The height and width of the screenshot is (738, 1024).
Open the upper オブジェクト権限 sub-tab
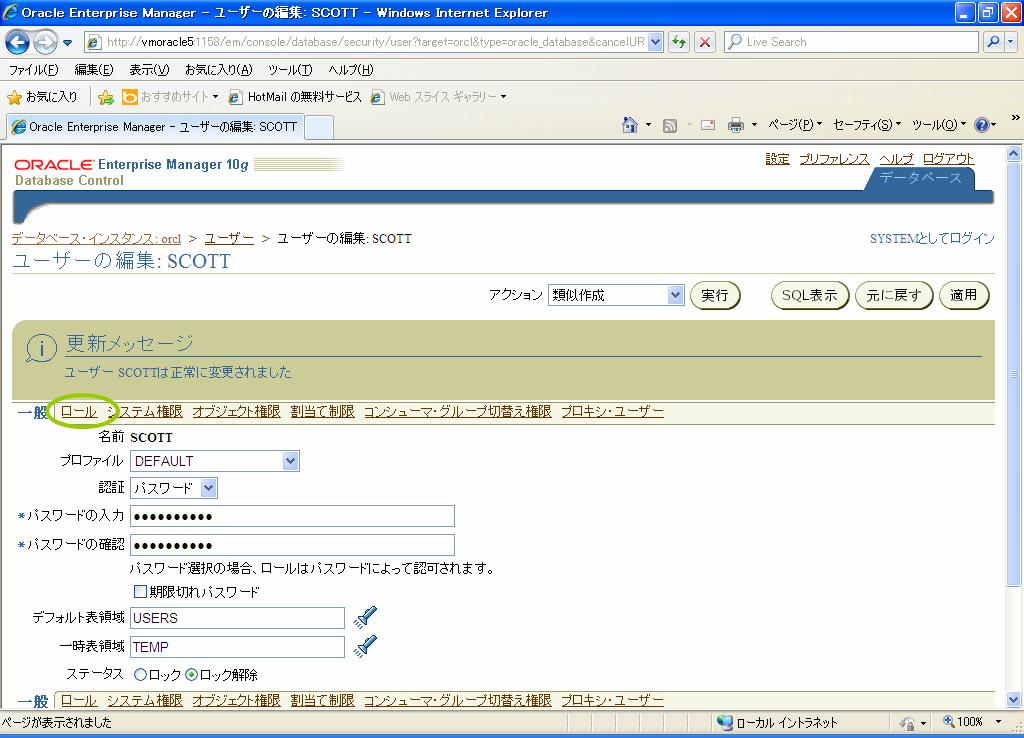[x=236, y=411]
